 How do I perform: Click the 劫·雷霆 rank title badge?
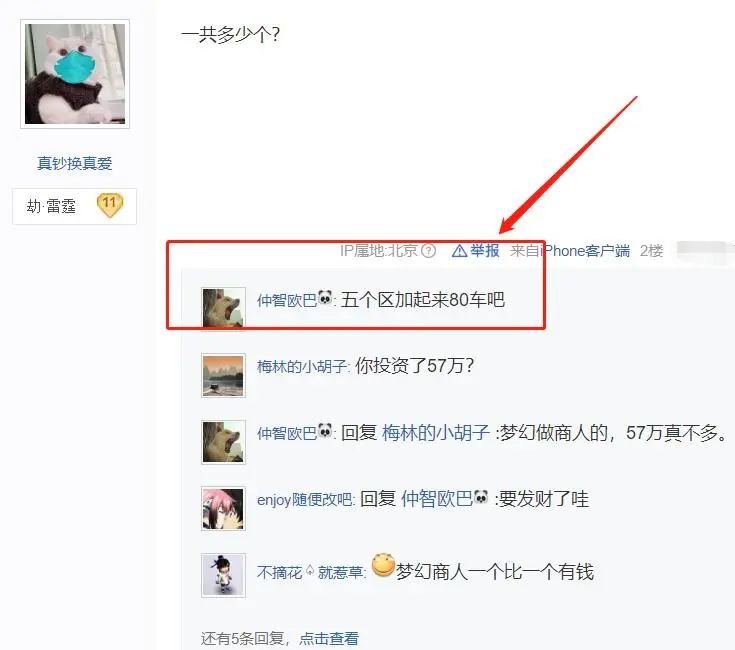(75, 206)
